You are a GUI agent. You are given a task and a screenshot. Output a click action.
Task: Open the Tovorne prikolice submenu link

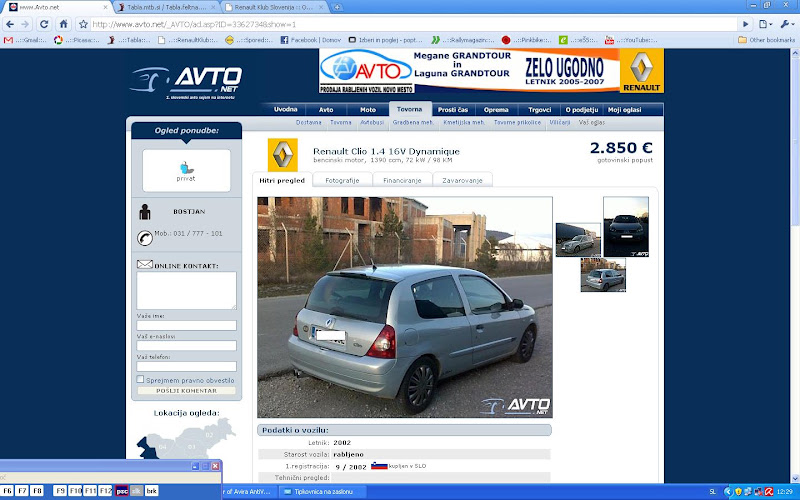click(517, 122)
